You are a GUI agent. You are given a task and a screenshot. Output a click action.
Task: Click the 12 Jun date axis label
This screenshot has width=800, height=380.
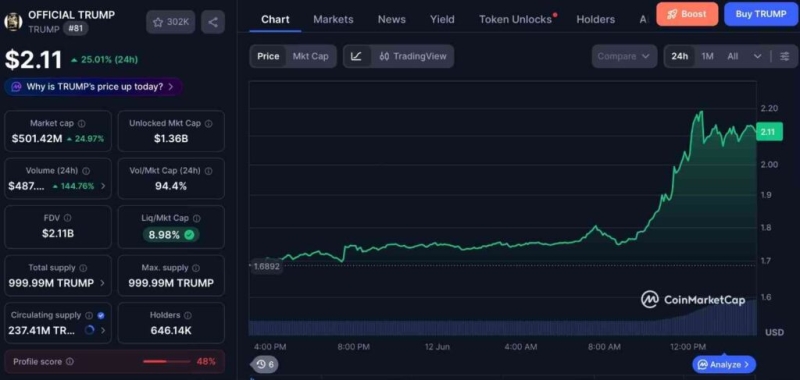tap(437, 347)
